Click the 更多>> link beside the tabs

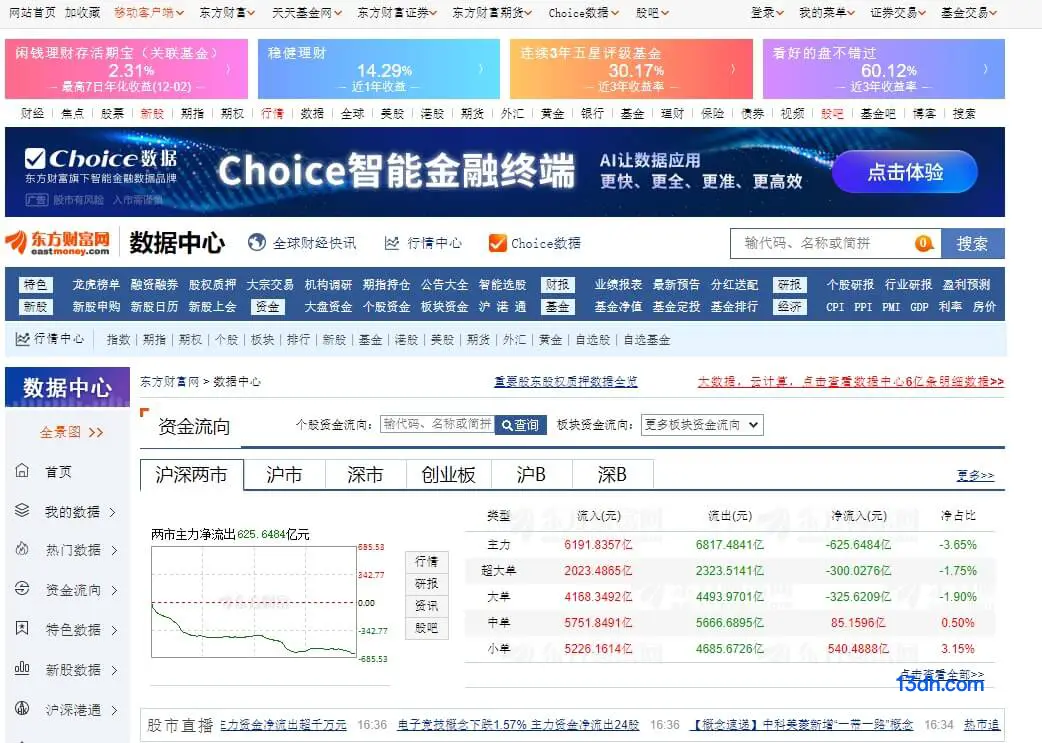tap(975, 475)
